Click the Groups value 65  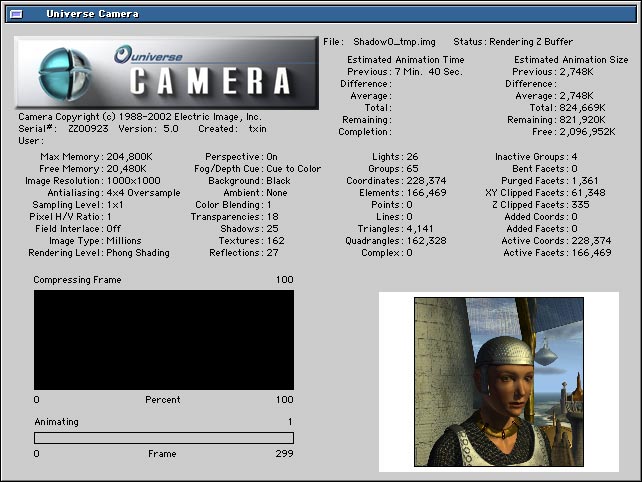pos(413,169)
